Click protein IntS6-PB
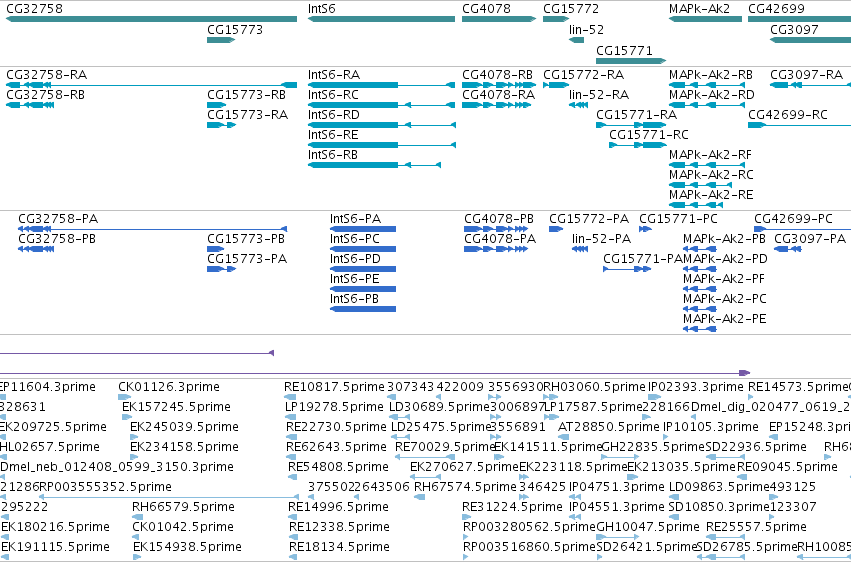 354,299
